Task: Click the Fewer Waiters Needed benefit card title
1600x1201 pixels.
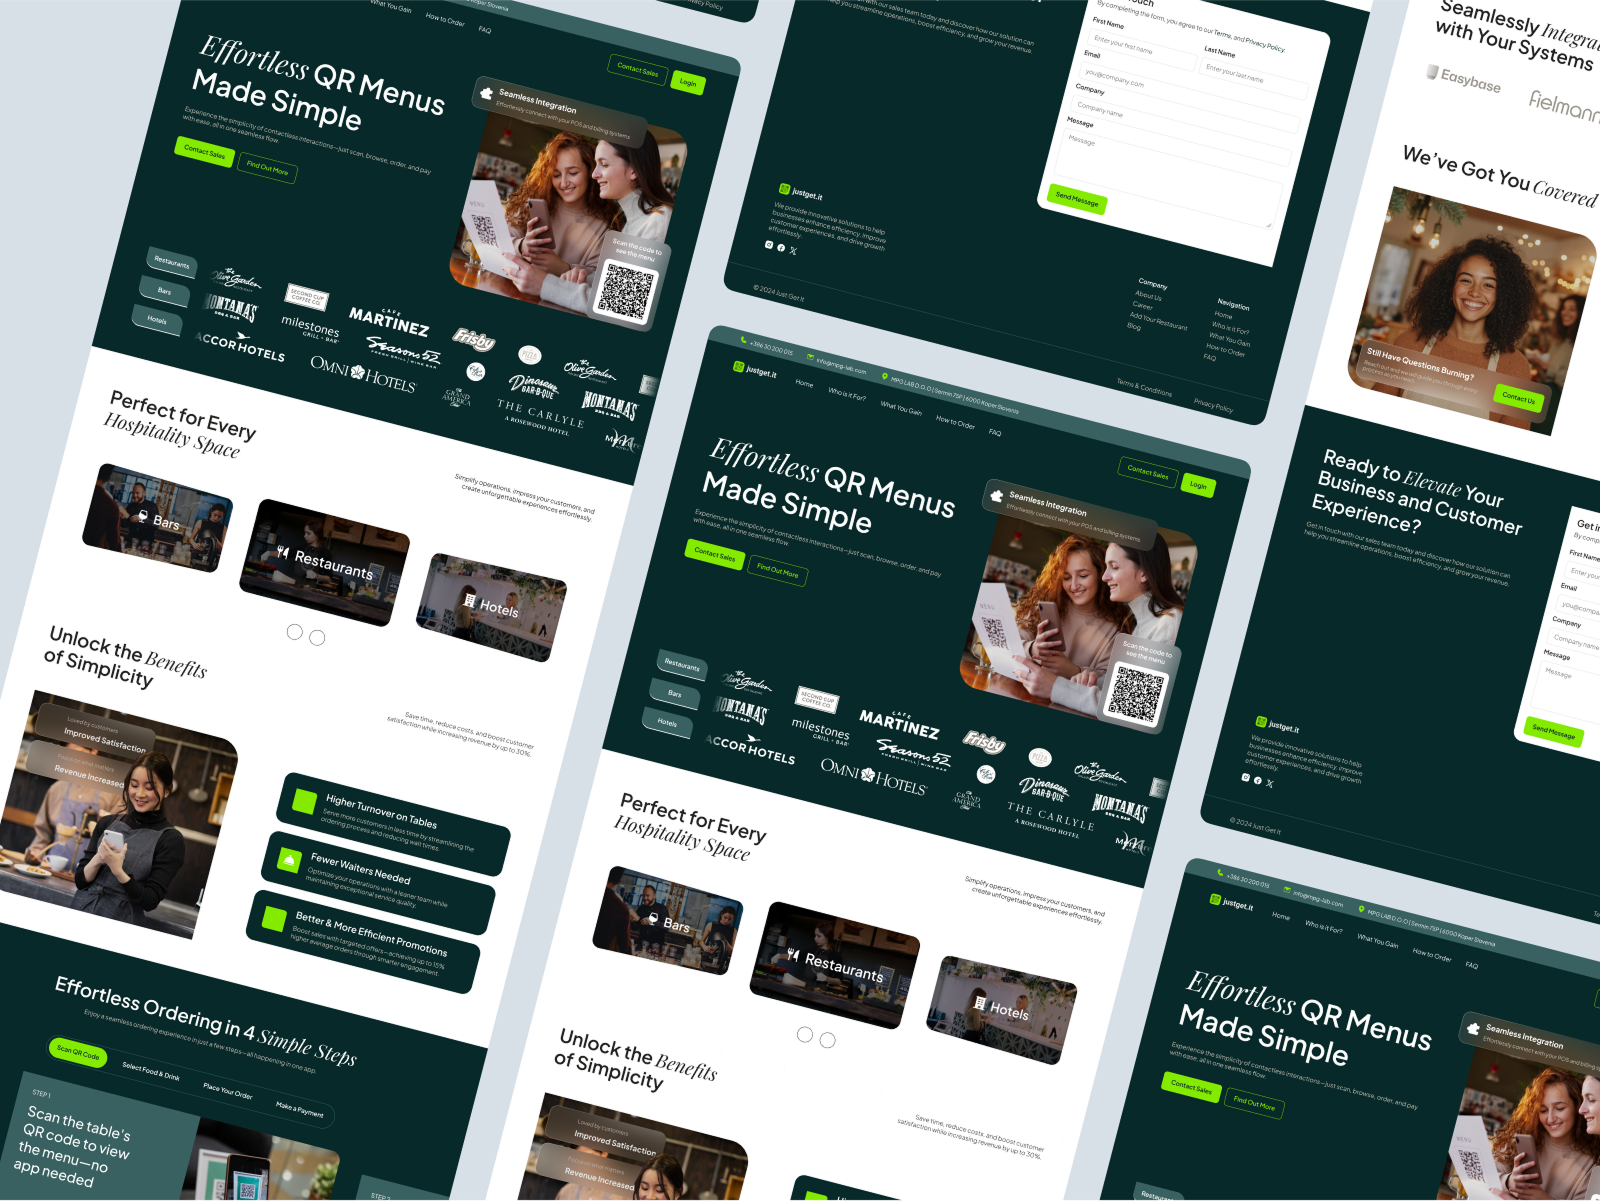Action: [360, 868]
